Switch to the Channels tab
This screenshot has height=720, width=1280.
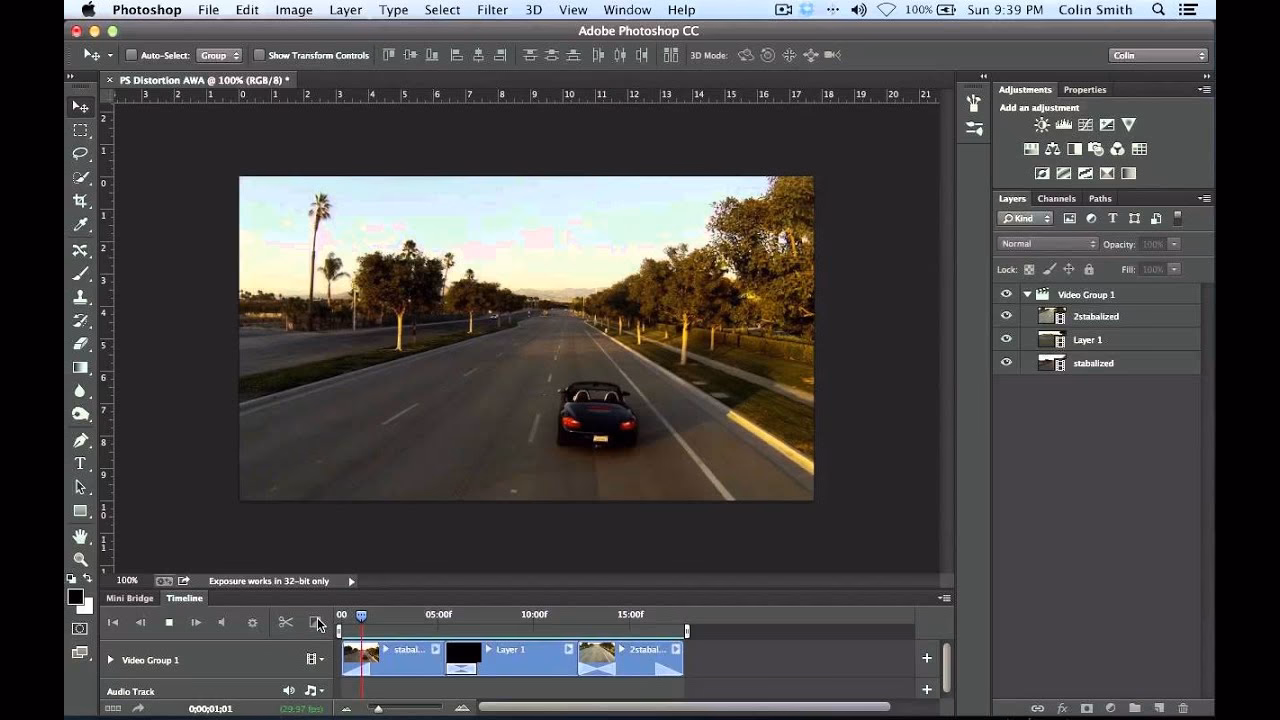[x=1056, y=198]
